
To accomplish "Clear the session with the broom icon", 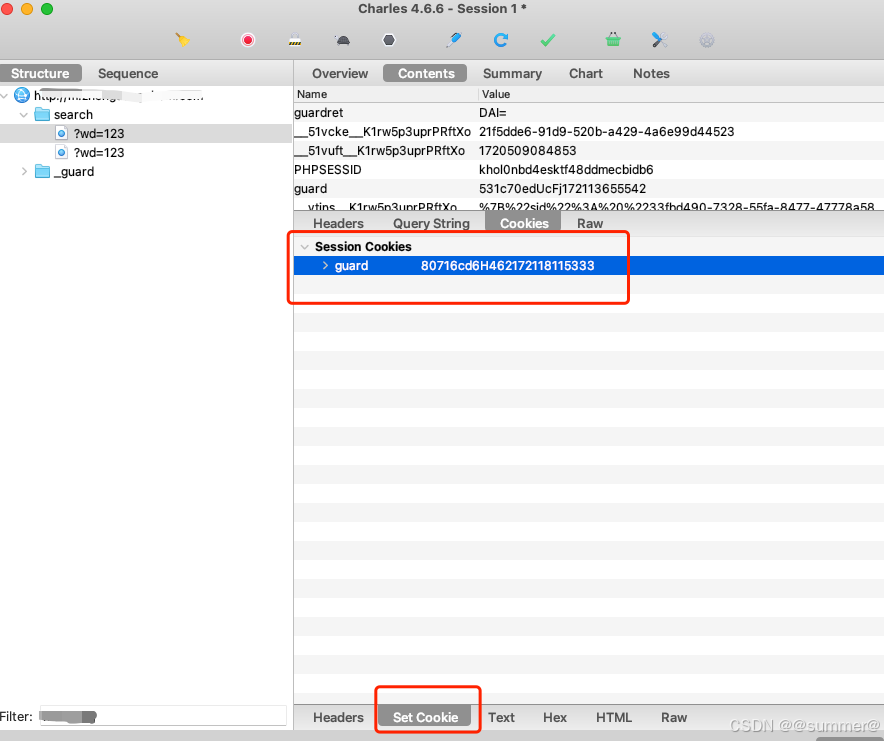I will pos(182,40).
